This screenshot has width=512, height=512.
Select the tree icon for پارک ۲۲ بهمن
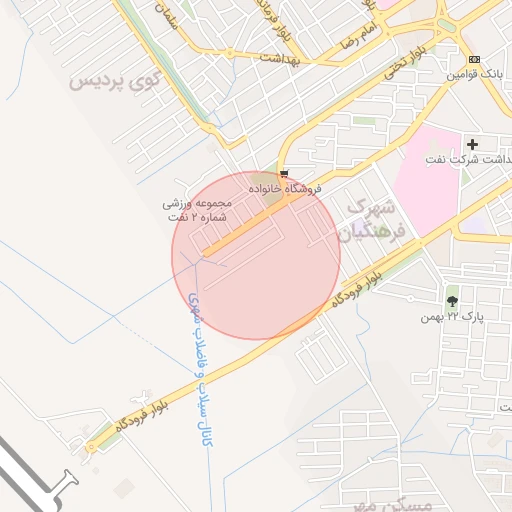click(452, 302)
